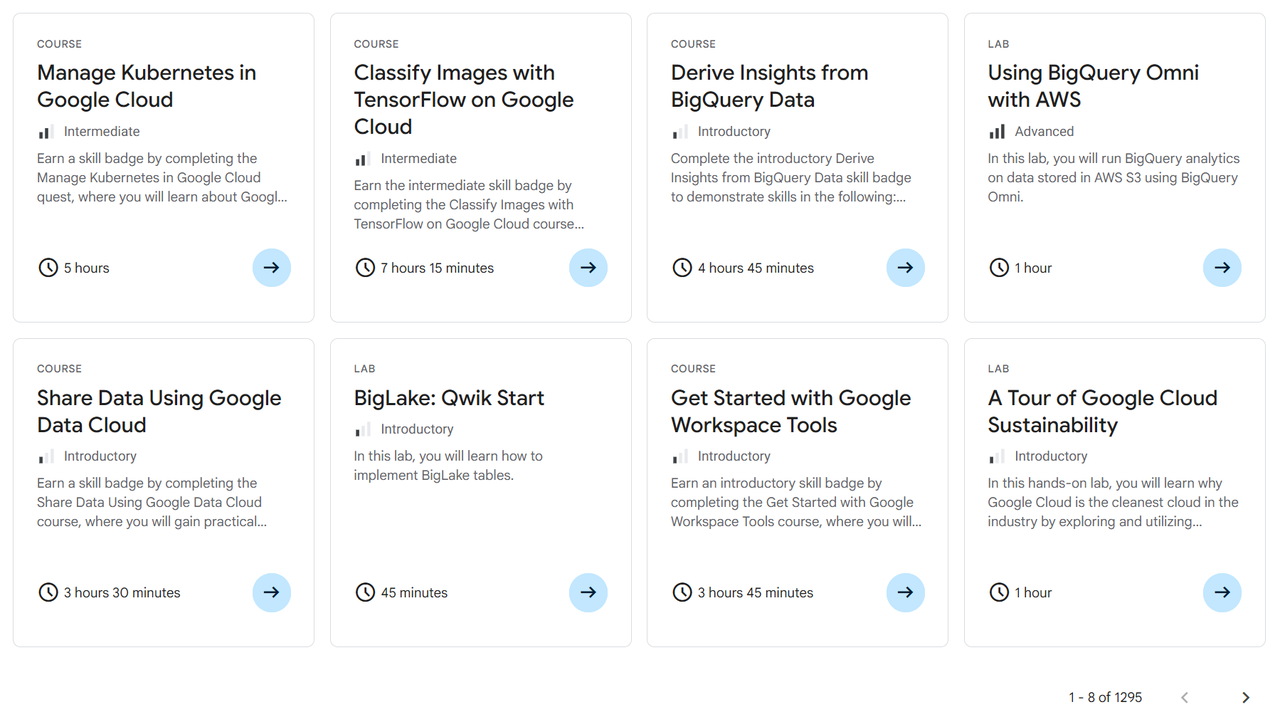Click the clock icon on Sustainability tour card
Screen dimensions: 1280x712
999,593
